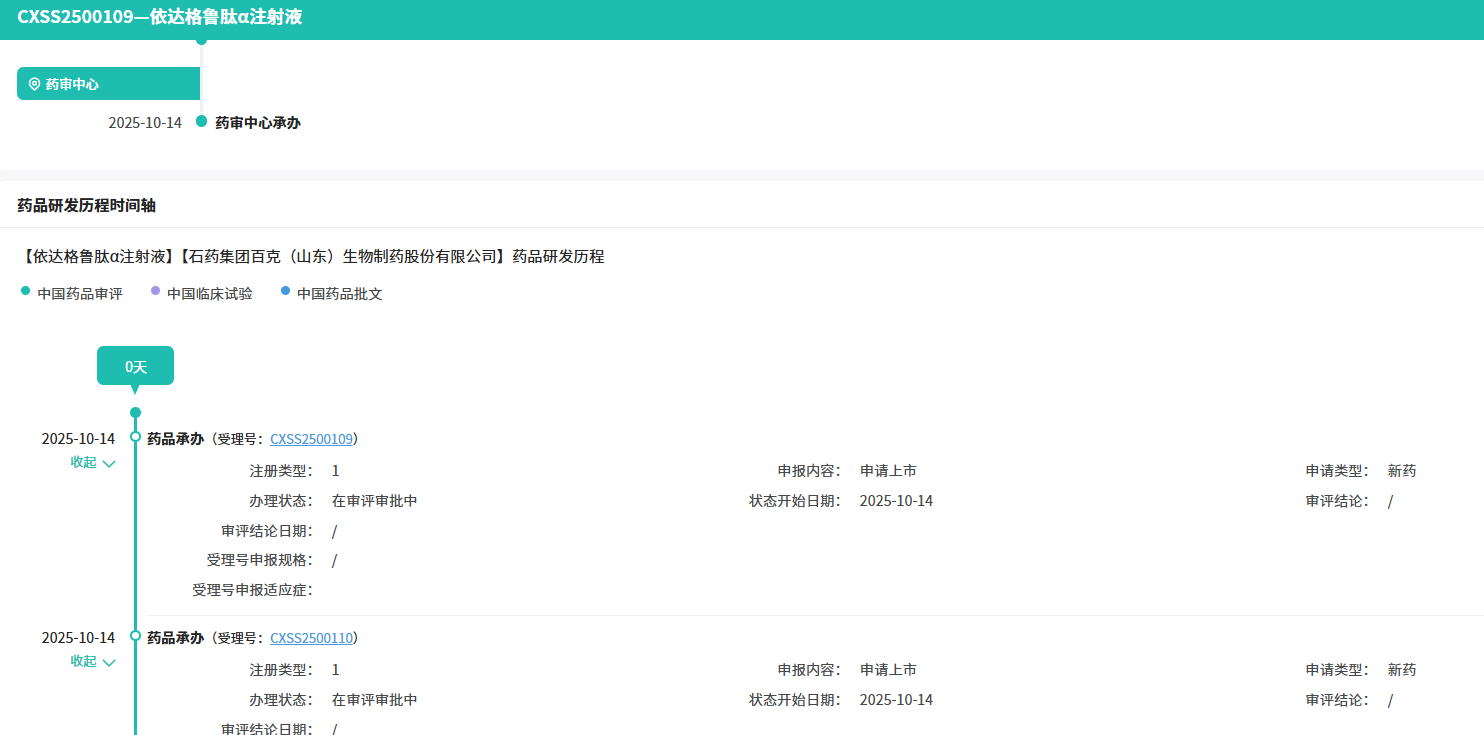Click the 石药集团百克 drug development history title
Viewport: 1484px width, 735px height.
(311, 257)
